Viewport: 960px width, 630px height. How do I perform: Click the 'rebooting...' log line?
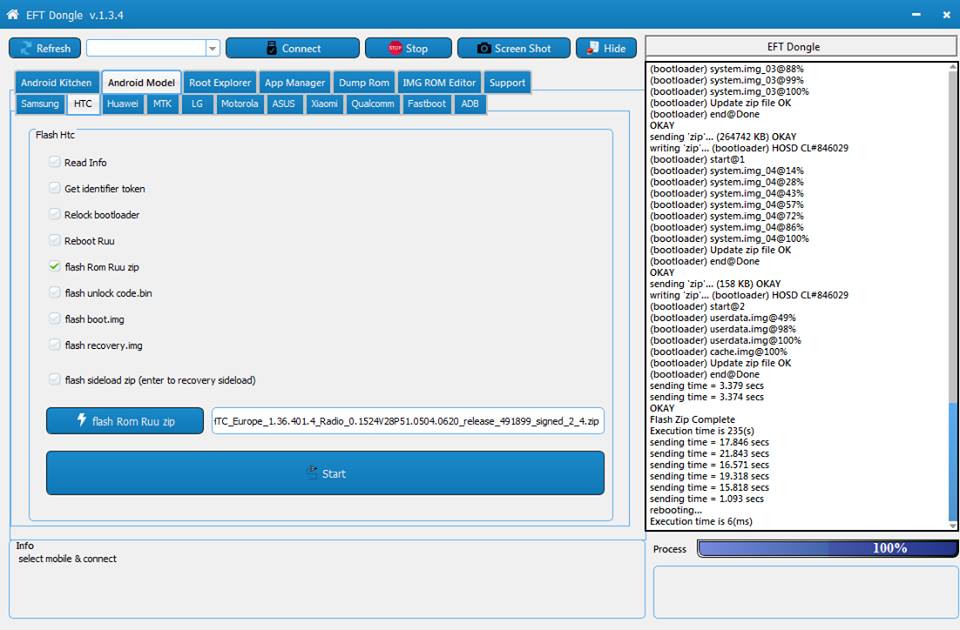pos(676,510)
